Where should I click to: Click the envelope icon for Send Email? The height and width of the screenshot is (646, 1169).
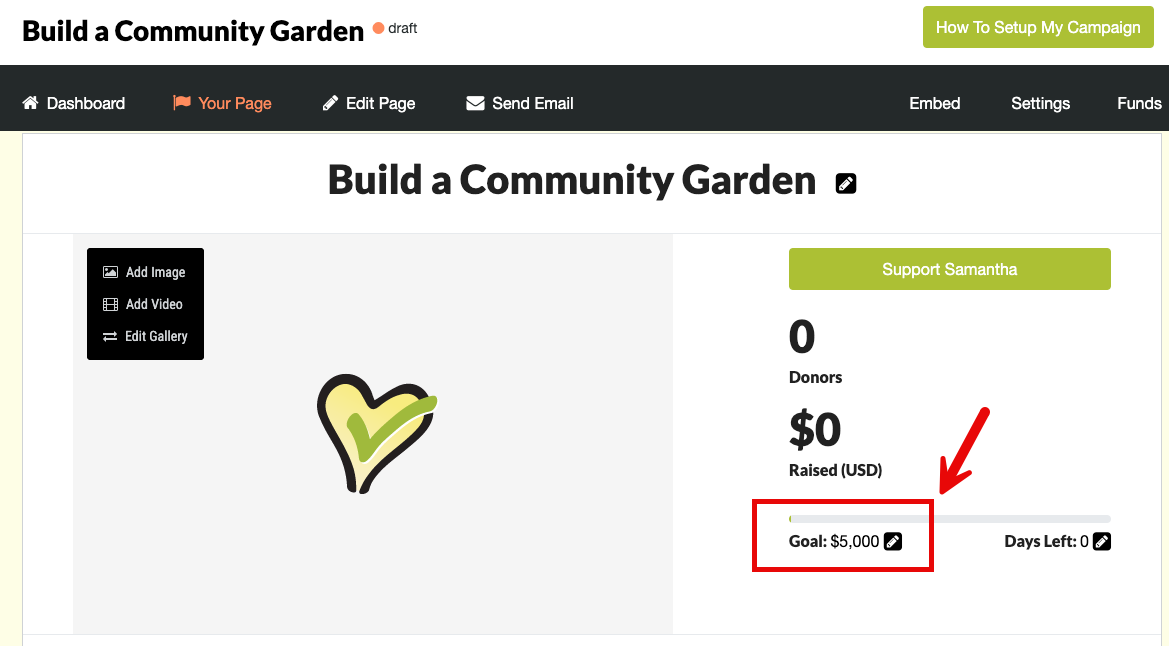tap(475, 103)
